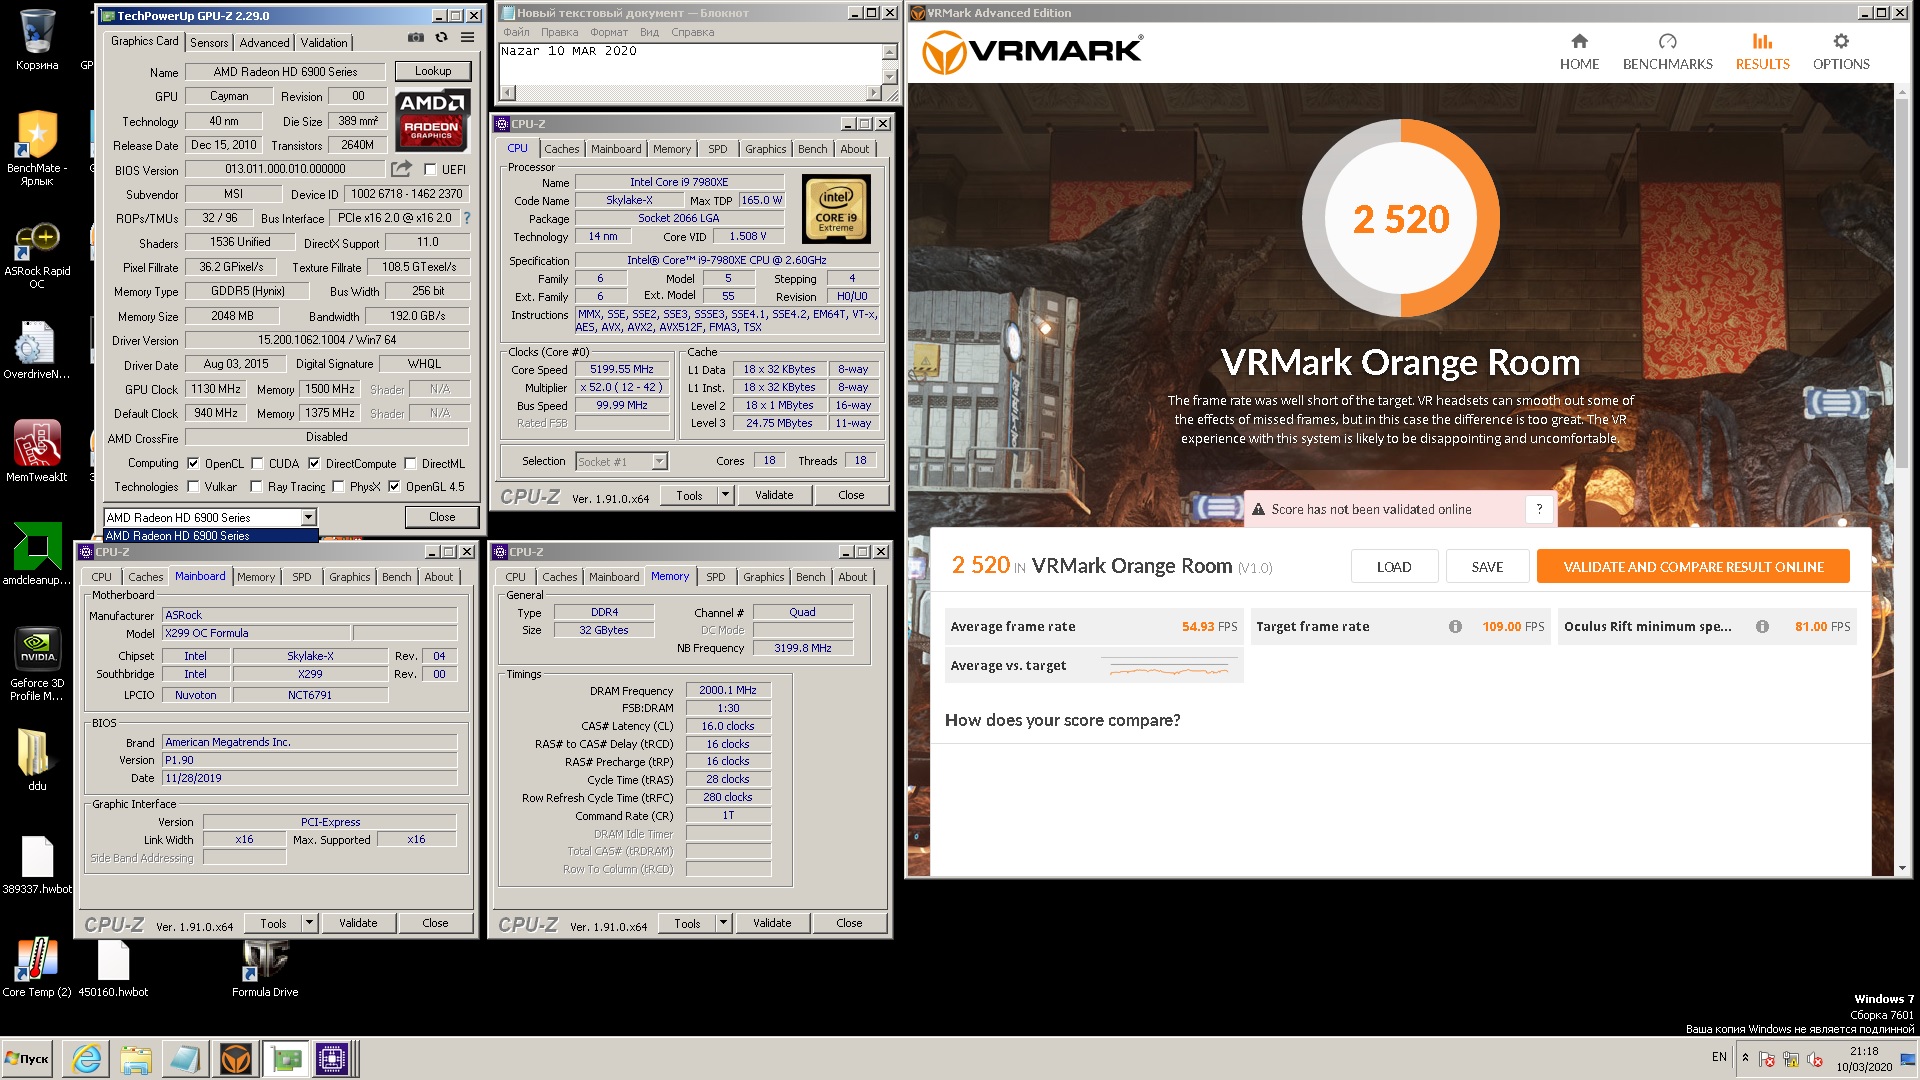Select AMD Radeon HD 6900 Series list item
The width and height of the screenshot is (1920, 1080).
tap(211, 536)
